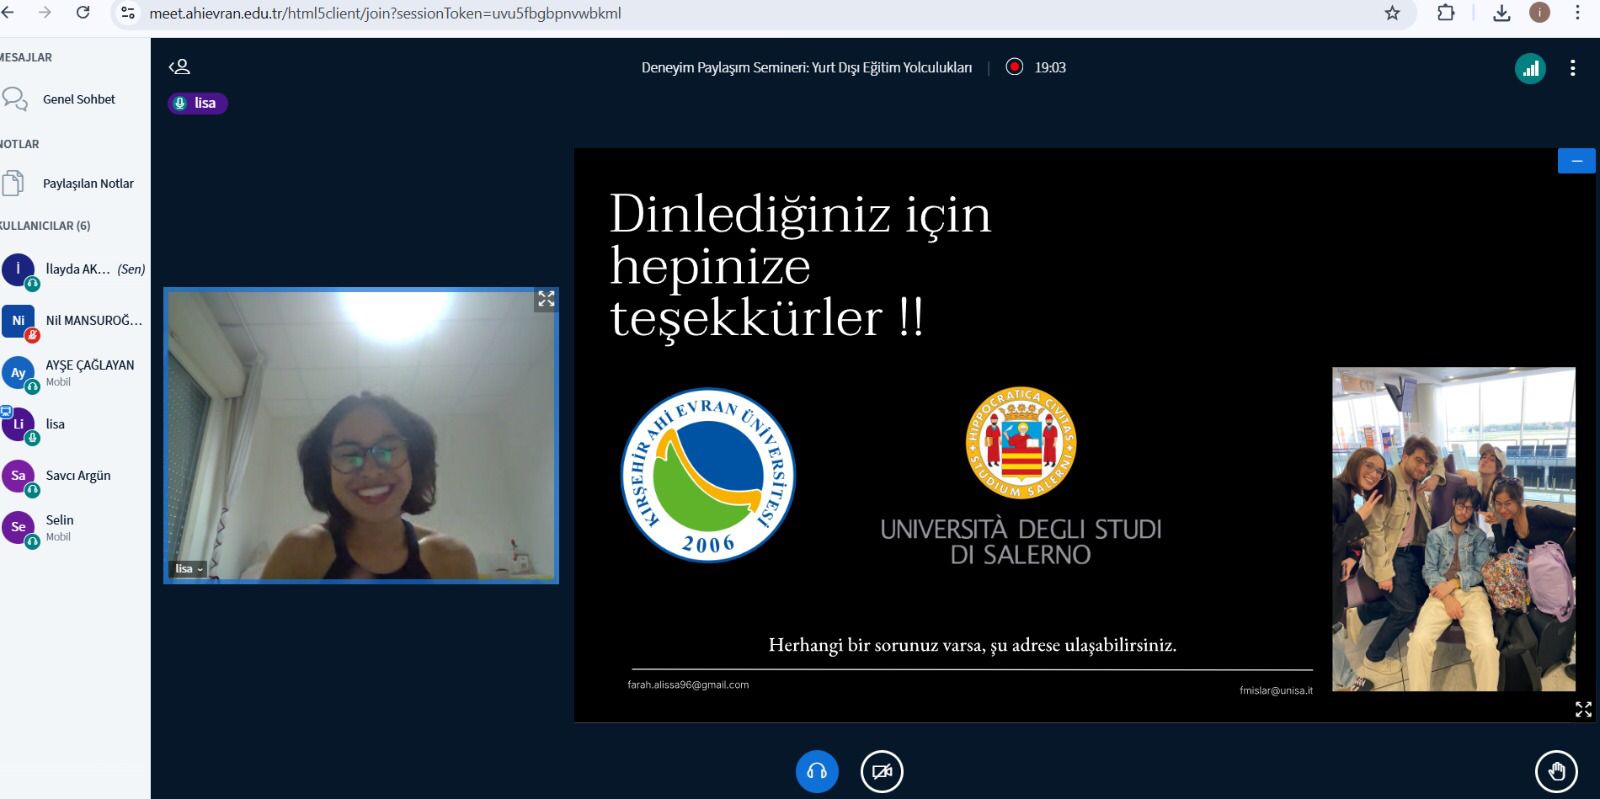Toggle the webcam sharing button
Screen dimensions: 1600x799
point(882,771)
